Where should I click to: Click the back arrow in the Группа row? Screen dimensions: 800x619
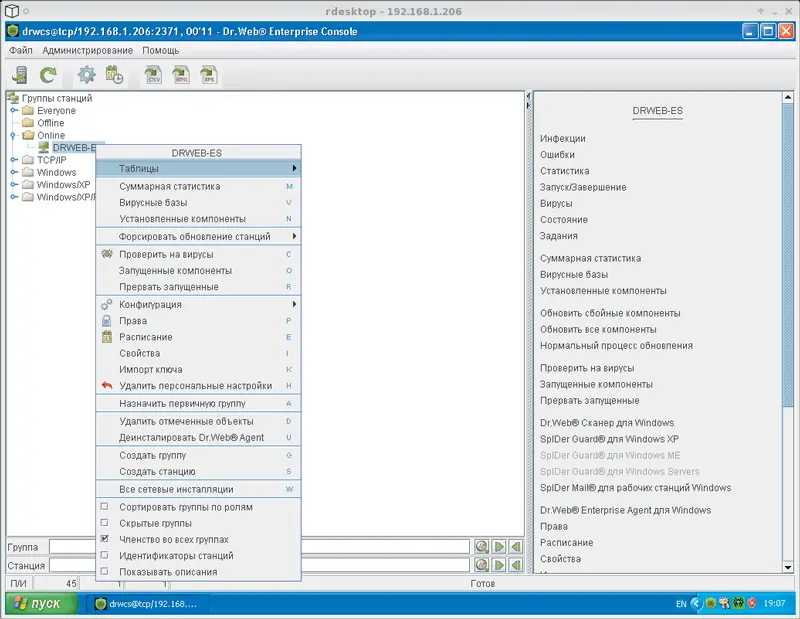click(x=516, y=547)
